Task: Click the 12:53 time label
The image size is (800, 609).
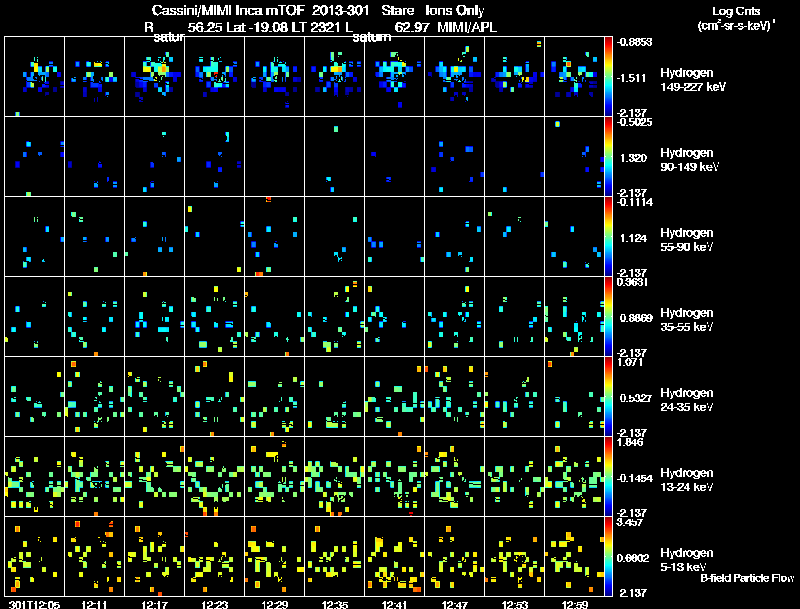Action: (x=515, y=604)
